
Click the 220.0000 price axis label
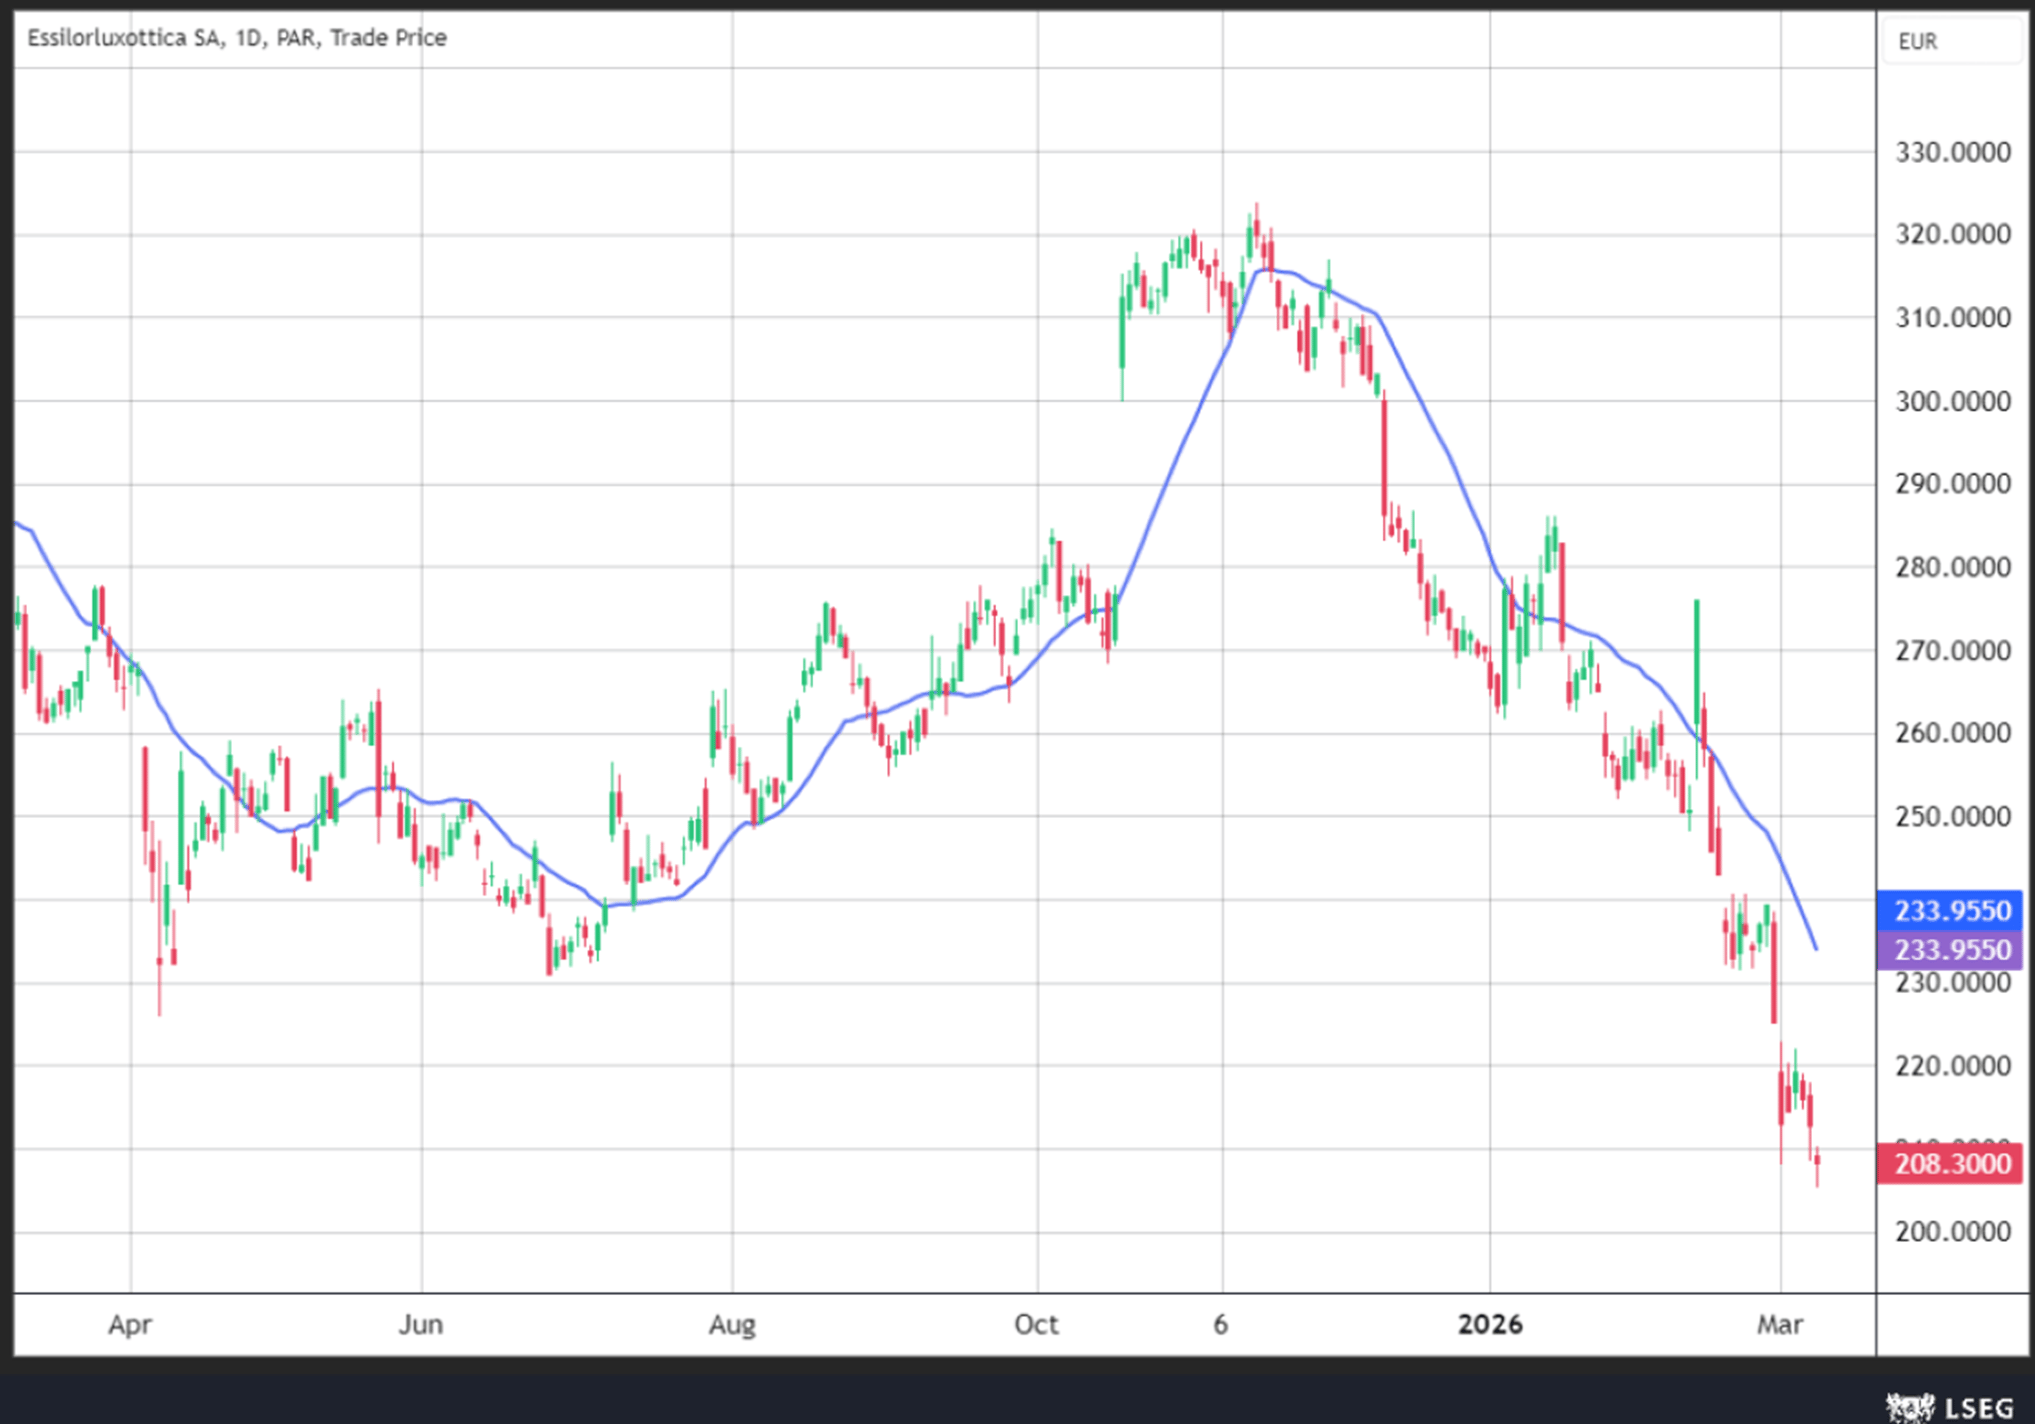[x=1952, y=1065]
